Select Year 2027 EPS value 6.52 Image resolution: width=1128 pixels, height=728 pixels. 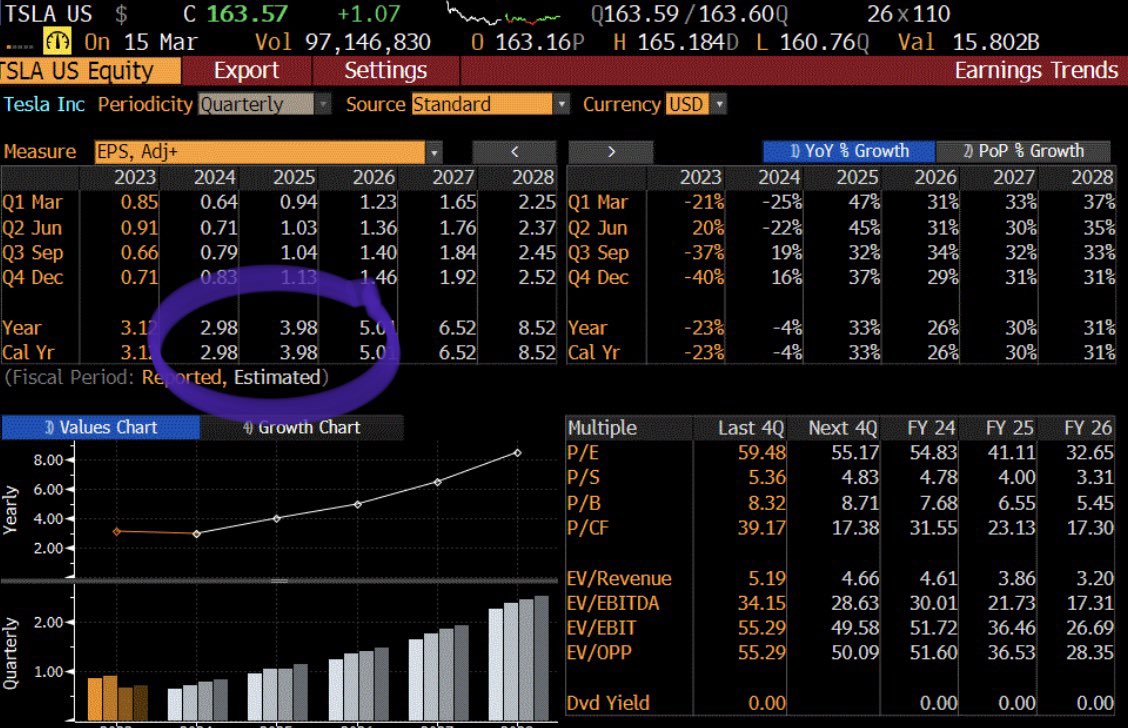click(458, 328)
